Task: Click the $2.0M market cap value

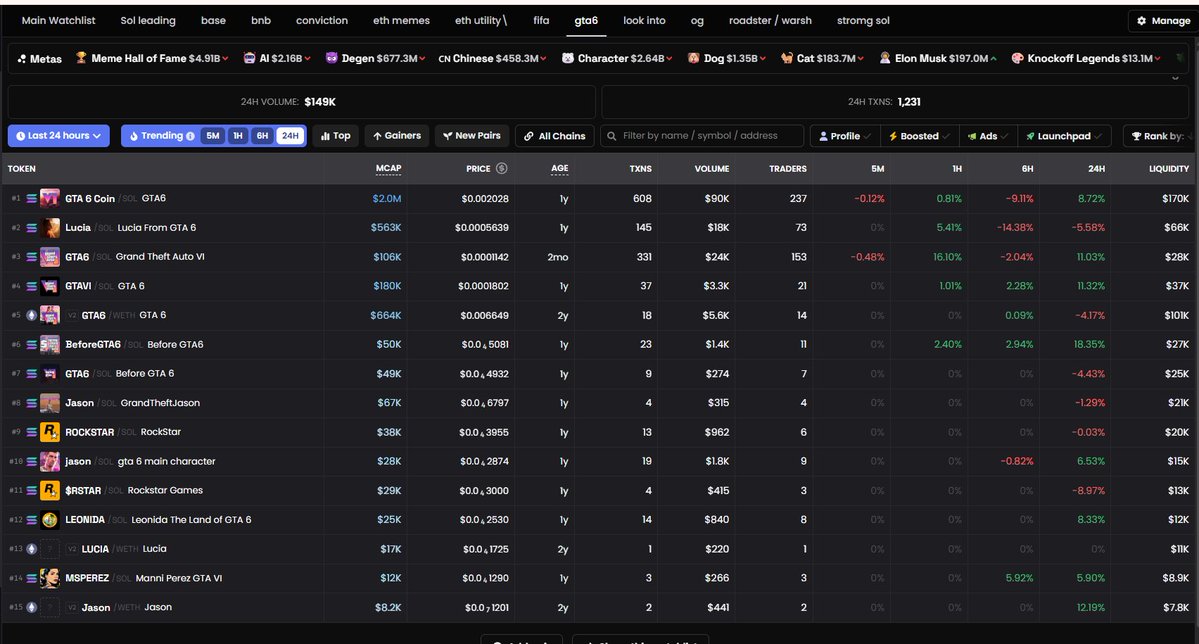Action: [x=387, y=198]
